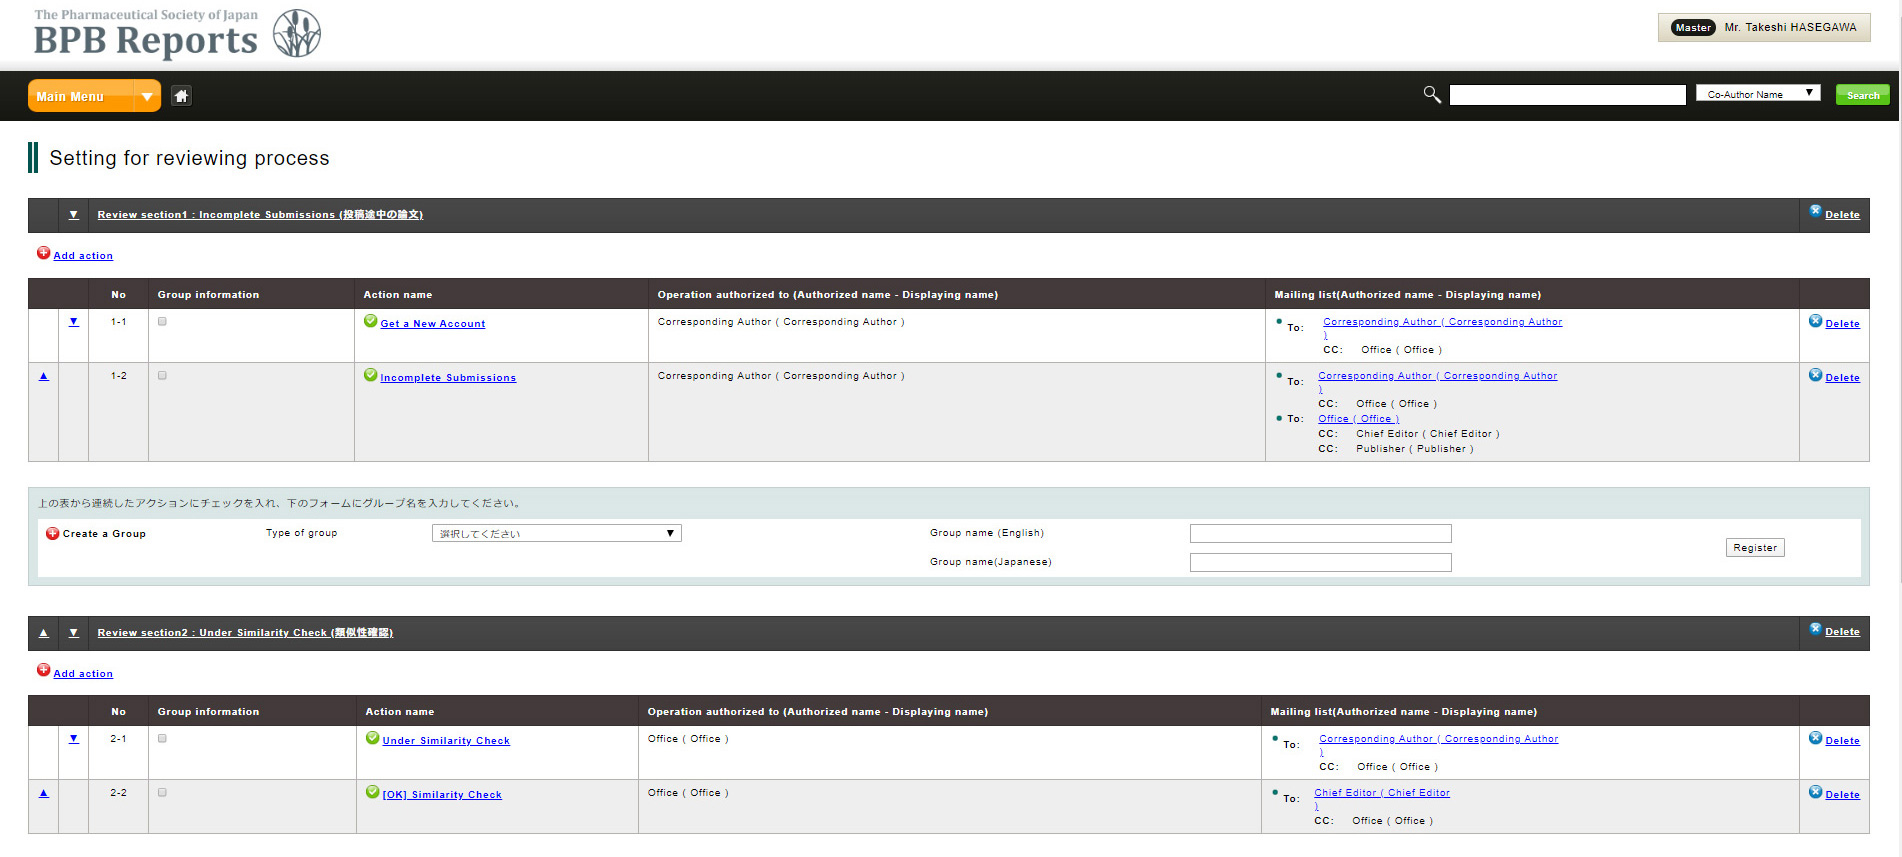
Task: Click delete icon in row 2-2
Action: pos(1815,792)
